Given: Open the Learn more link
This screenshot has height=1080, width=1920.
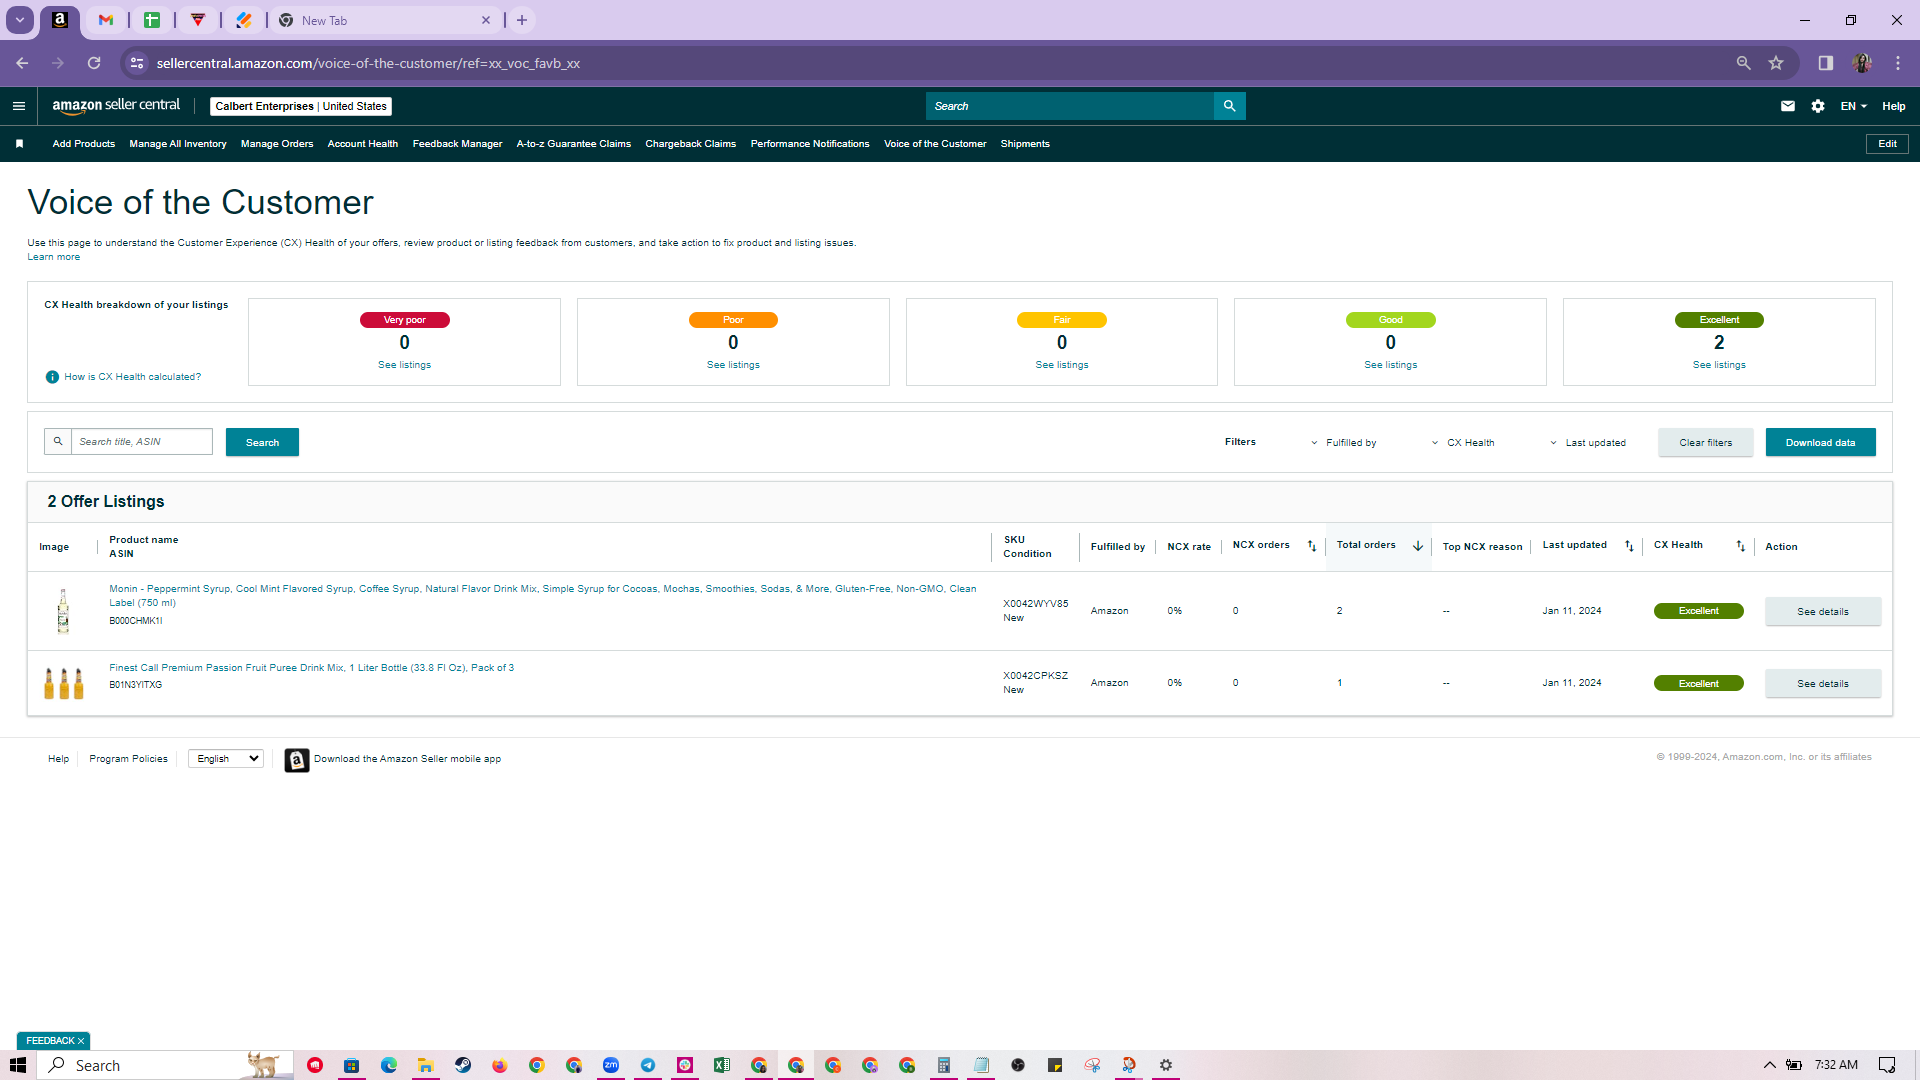Looking at the screenshot, I should tap(54, 257).
